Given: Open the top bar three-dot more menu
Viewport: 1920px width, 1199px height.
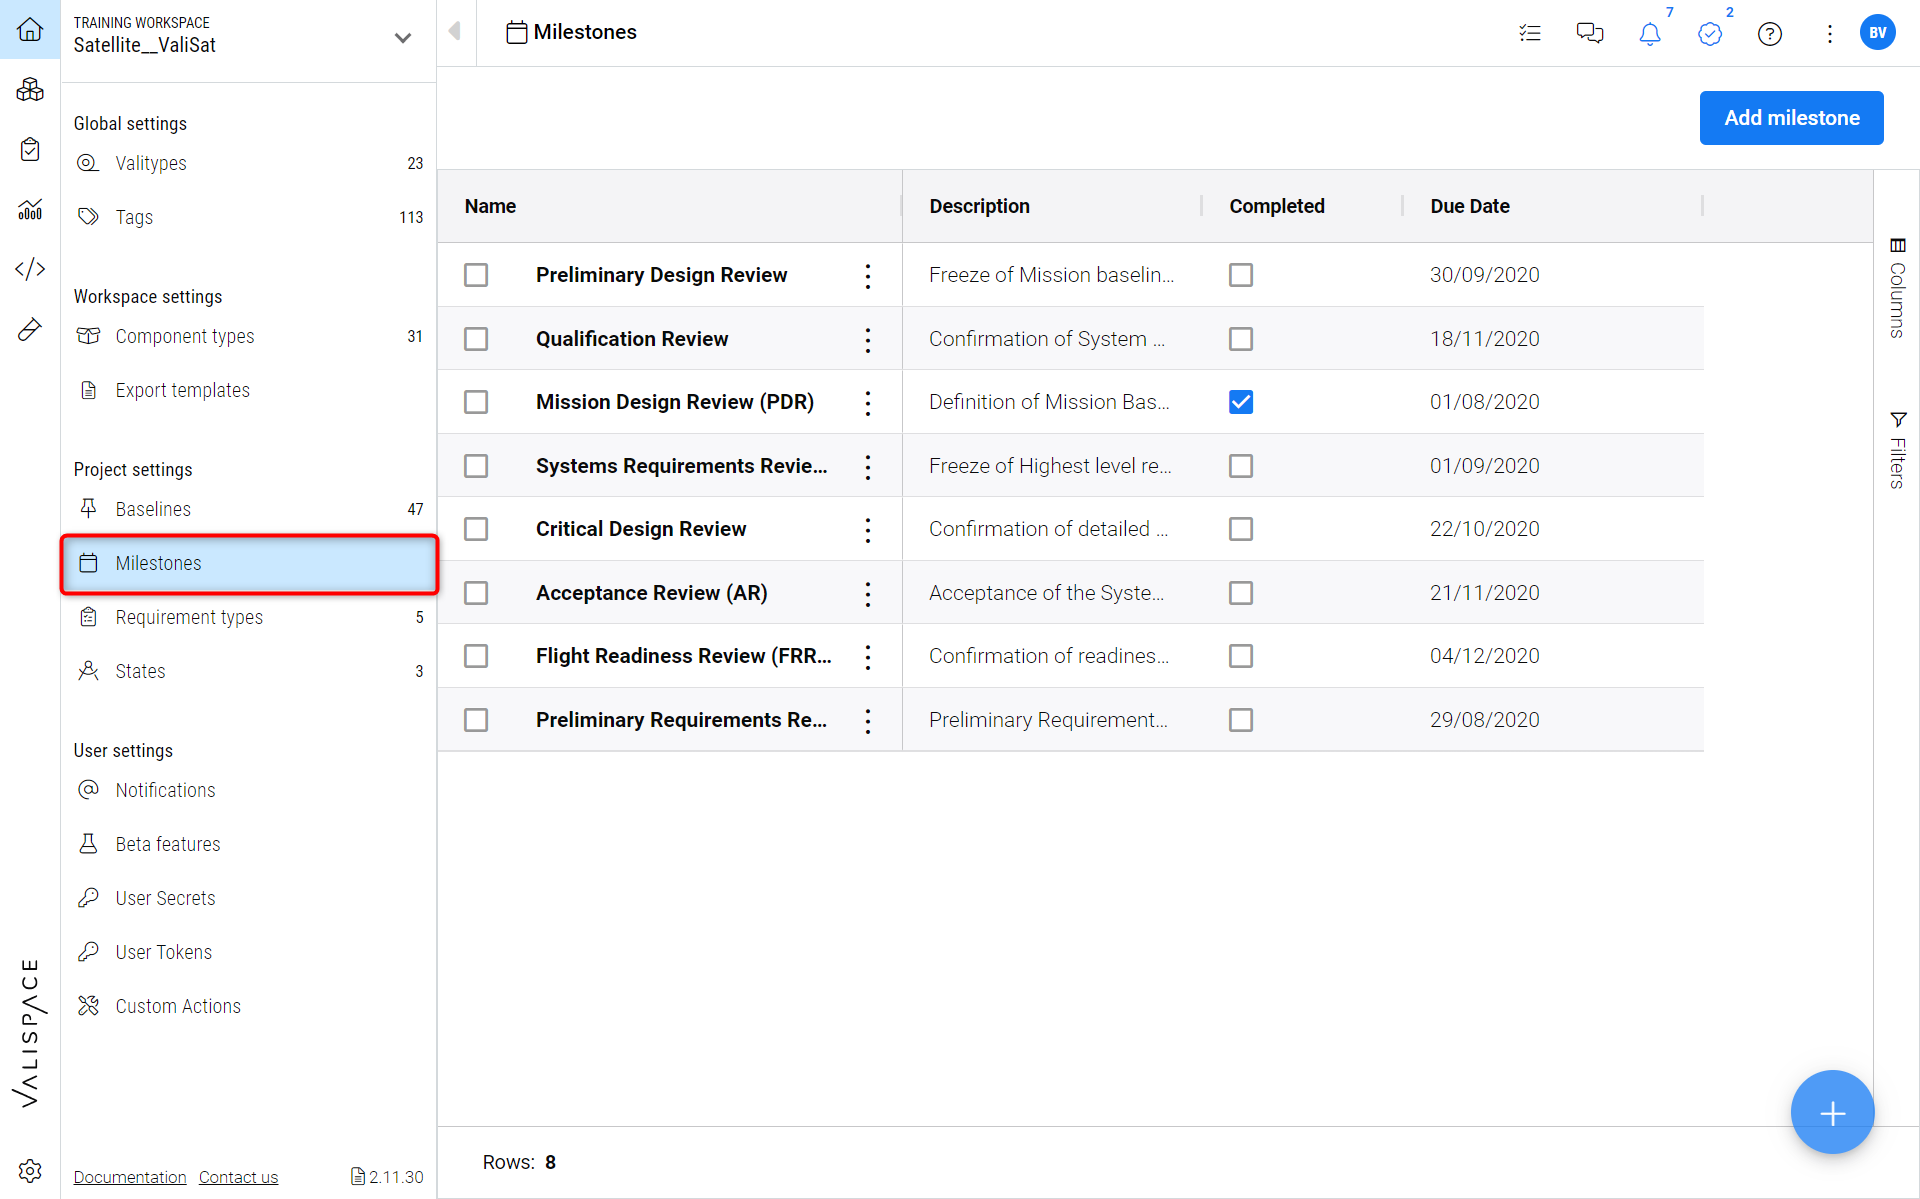Looking at the screenshot, I should [x=1830, y=34].
